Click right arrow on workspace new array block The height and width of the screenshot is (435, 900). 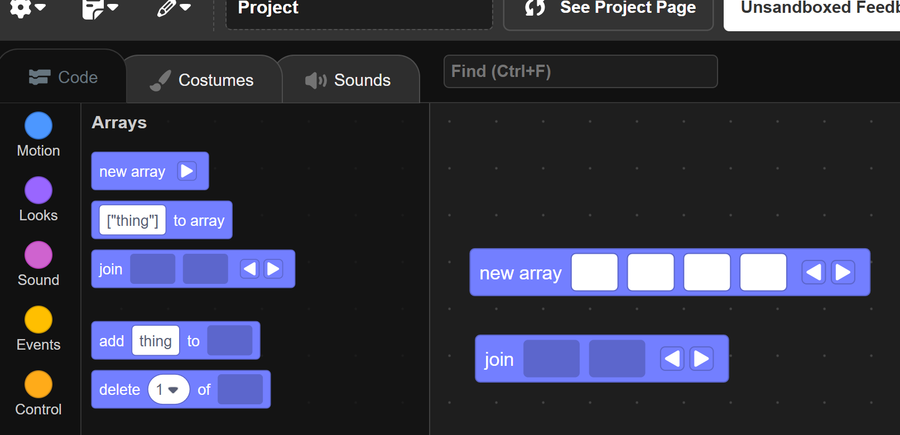843,272
